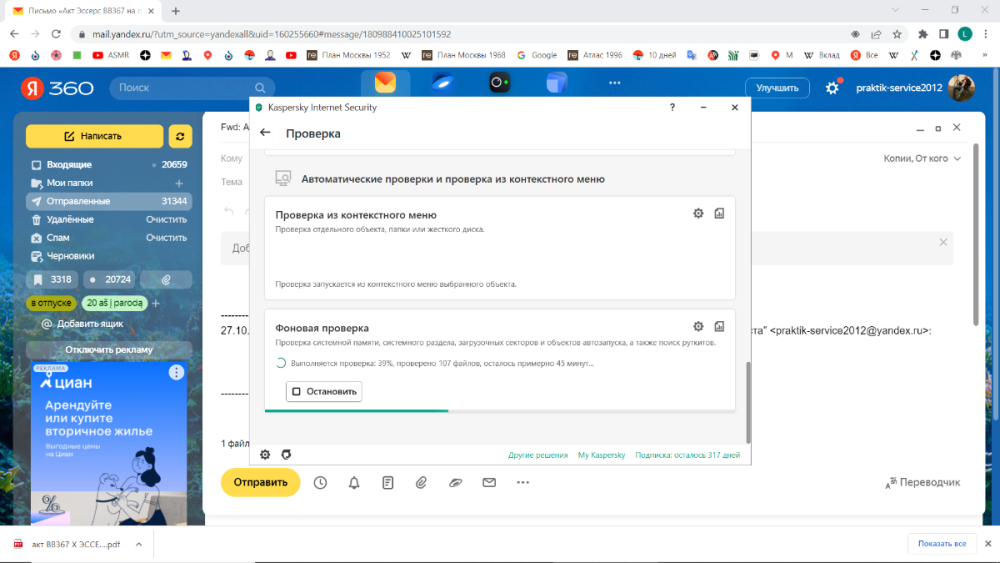This screenshot has width=1000, height=563.
Task: Go back from the Проверка screen
Action: (x=265, y=133)
